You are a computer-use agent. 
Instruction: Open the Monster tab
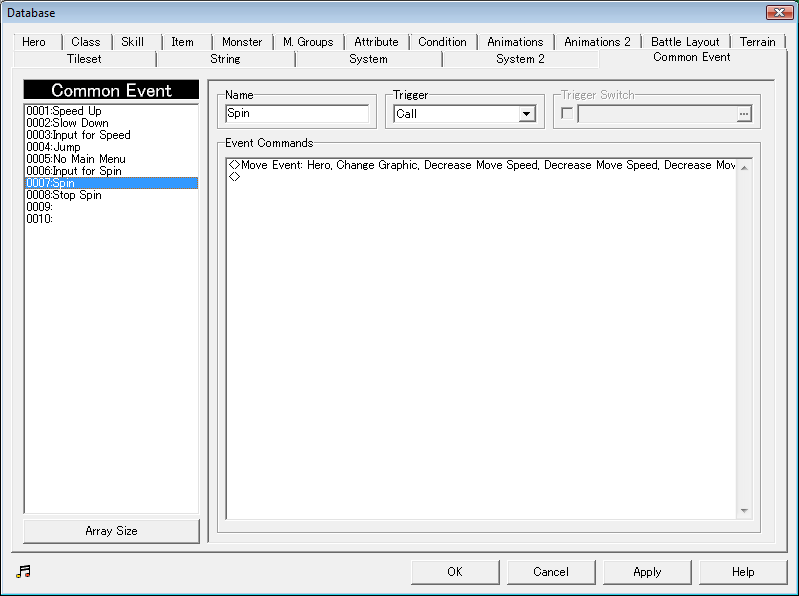(x=242, y=42)
